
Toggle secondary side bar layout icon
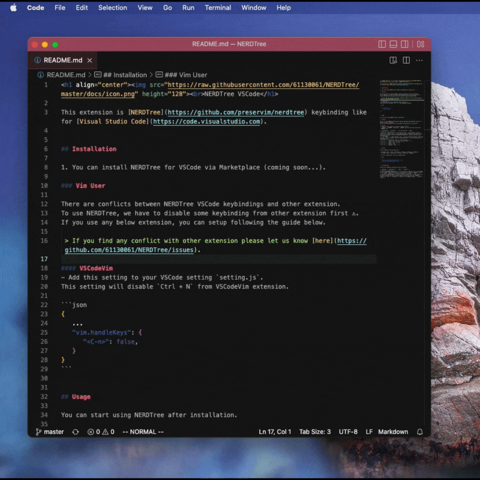[405, 44]
